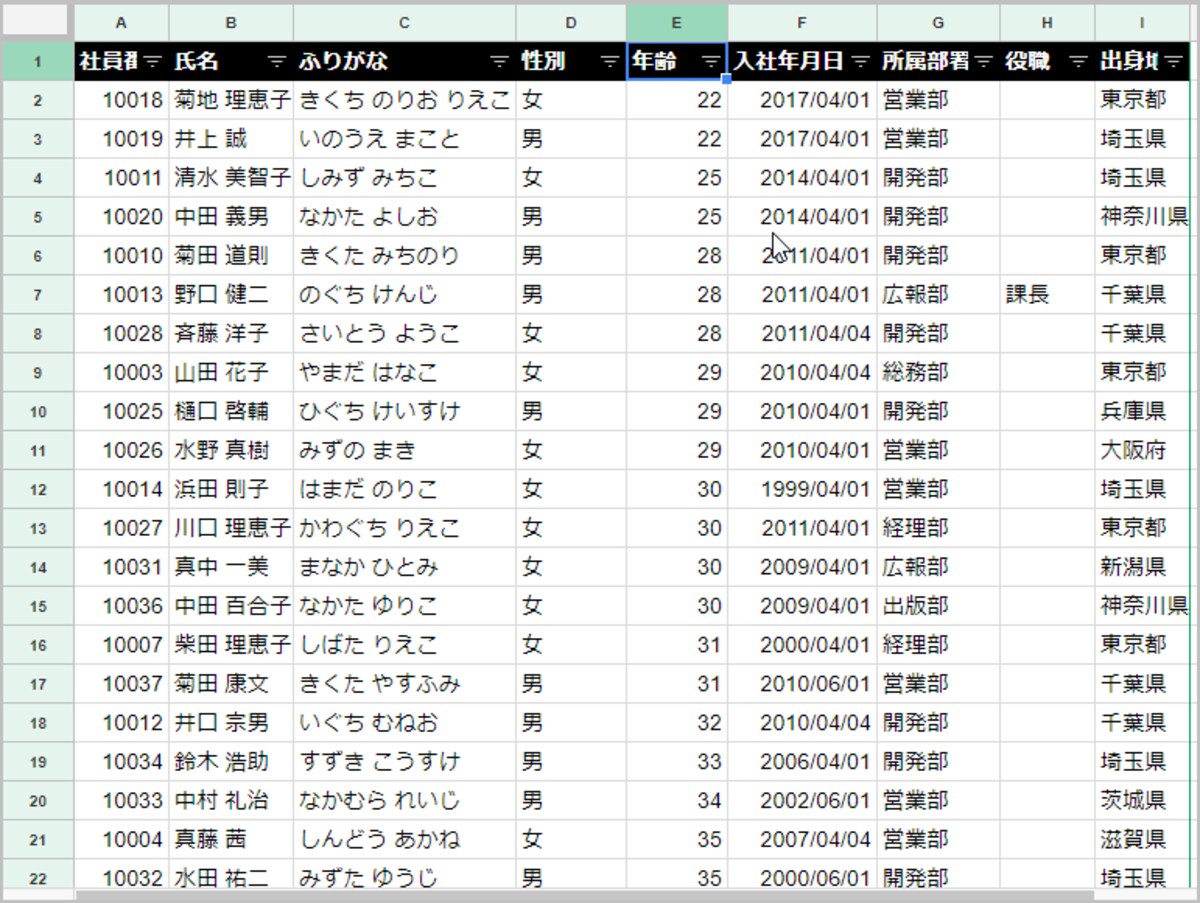Click cell 1999/04/01

coord(802,490)
